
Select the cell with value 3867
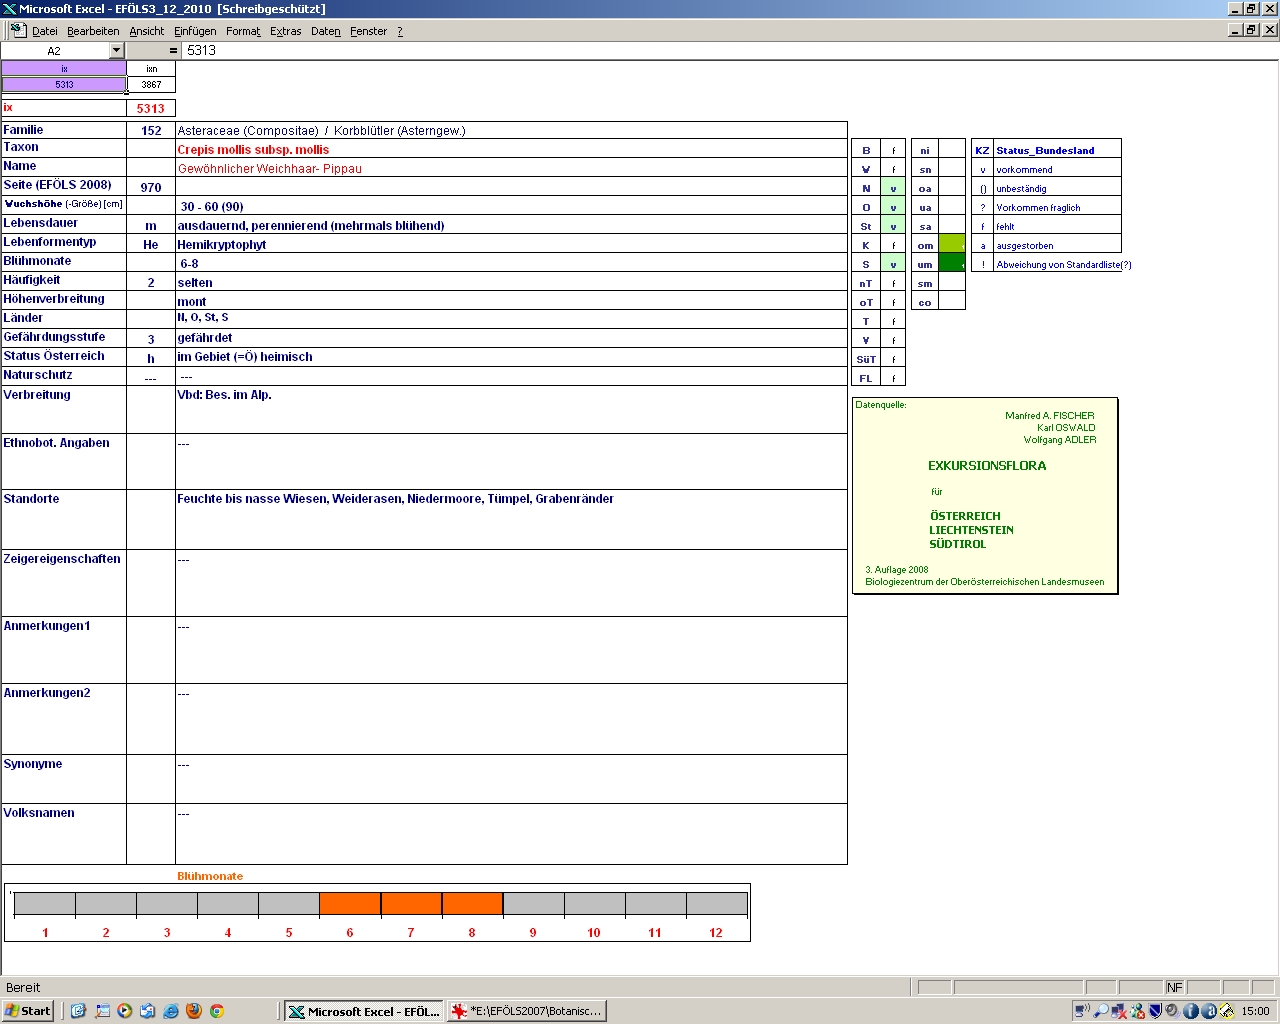tap(151, 84)
